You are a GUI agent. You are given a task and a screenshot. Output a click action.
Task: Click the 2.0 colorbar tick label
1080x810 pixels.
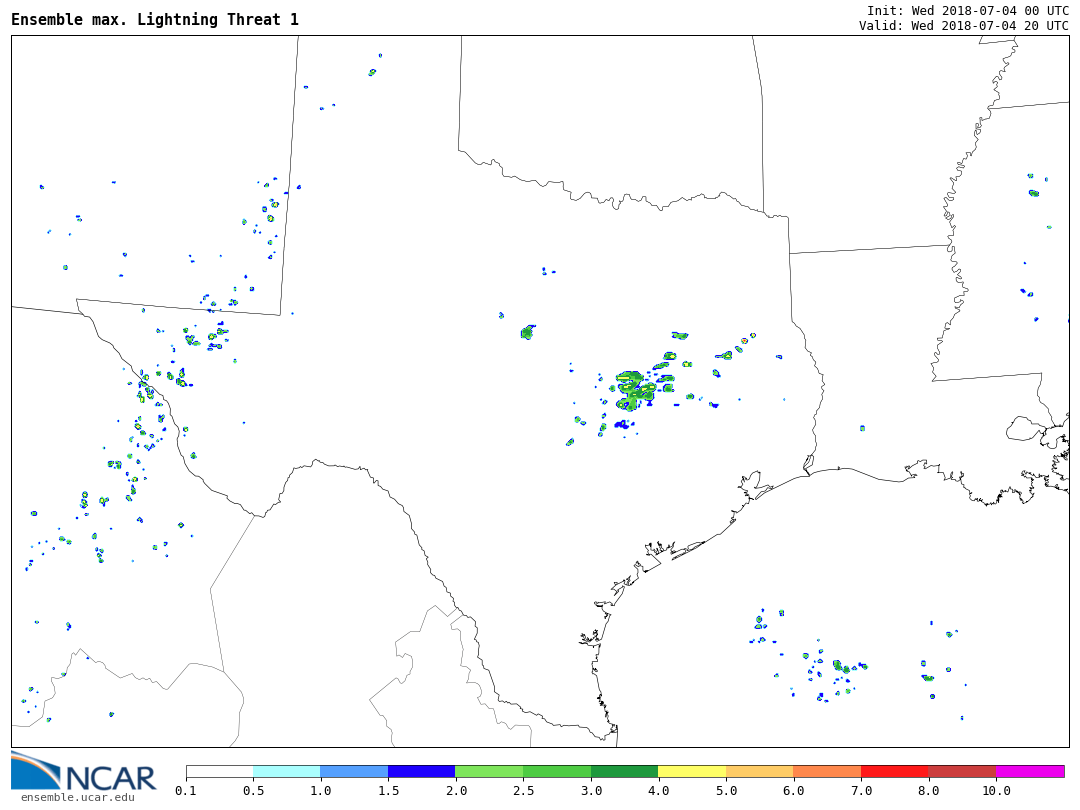(x=455, y=791)
